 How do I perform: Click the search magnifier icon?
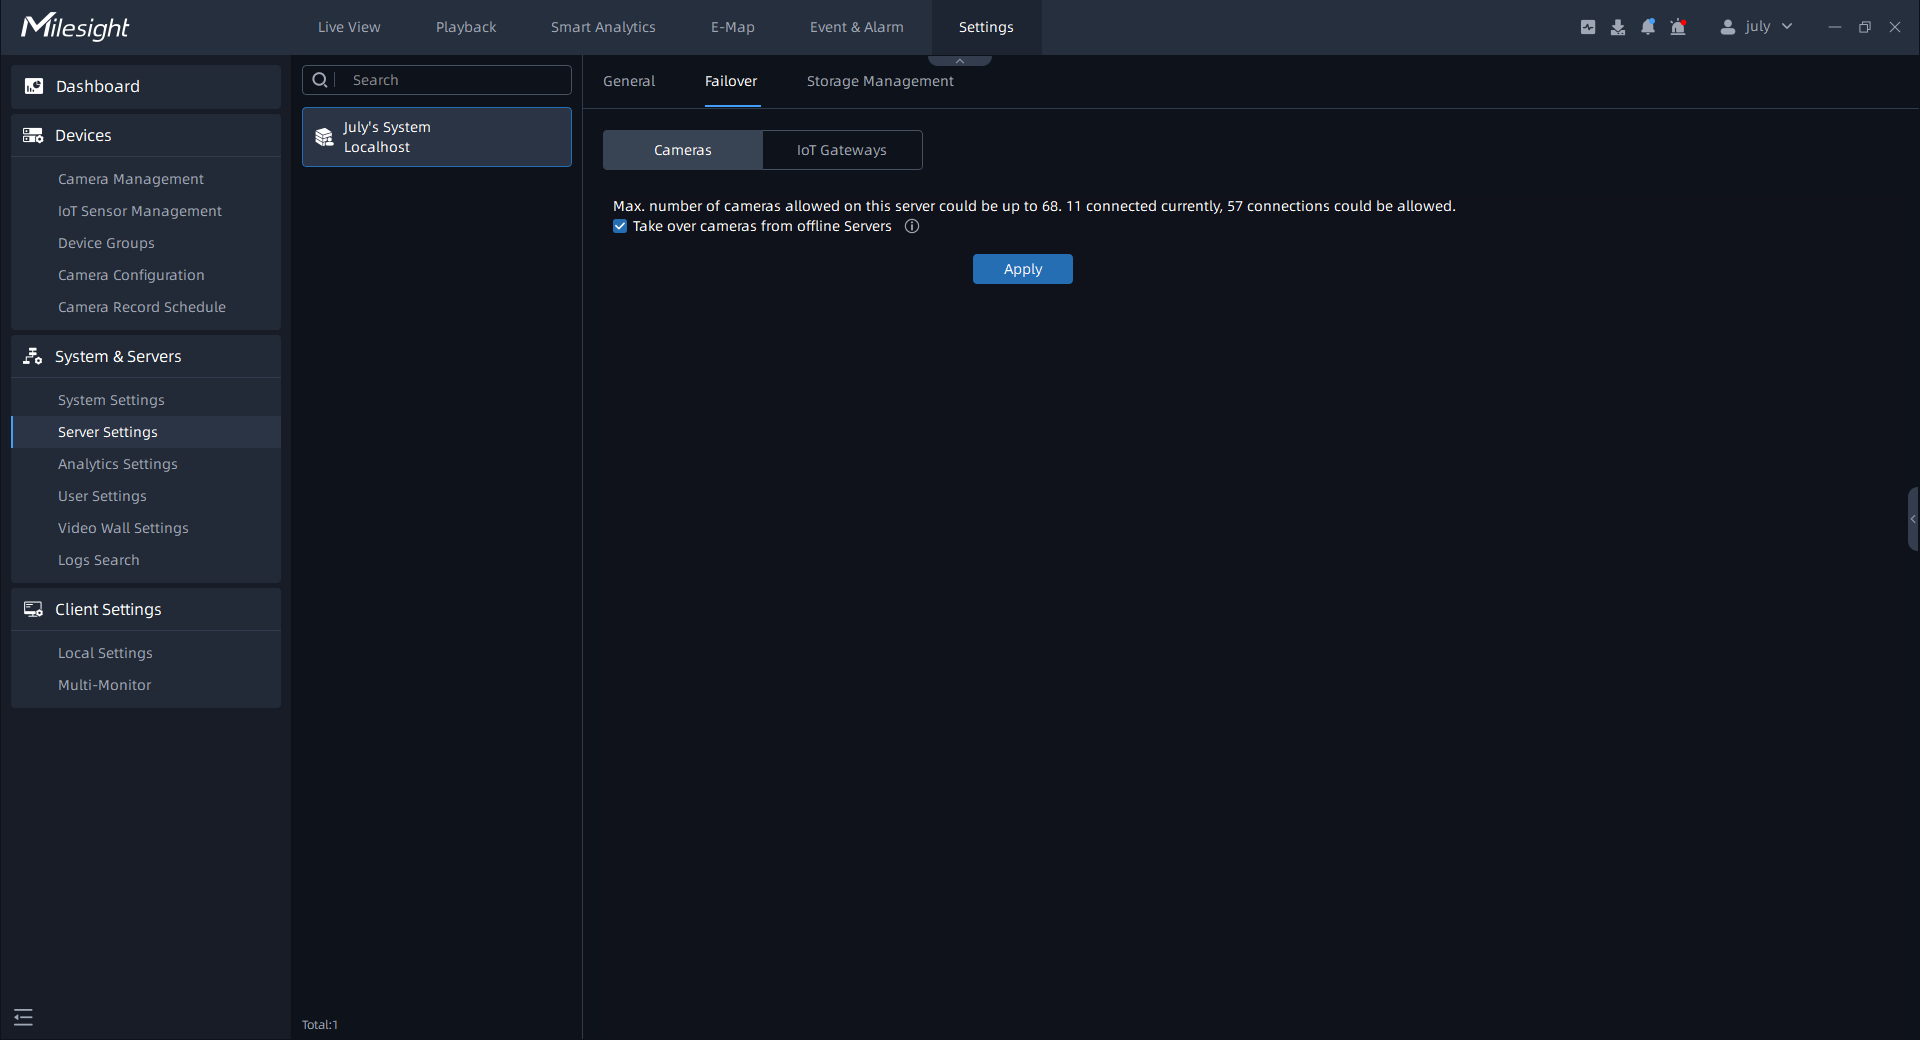click(320, 80)
